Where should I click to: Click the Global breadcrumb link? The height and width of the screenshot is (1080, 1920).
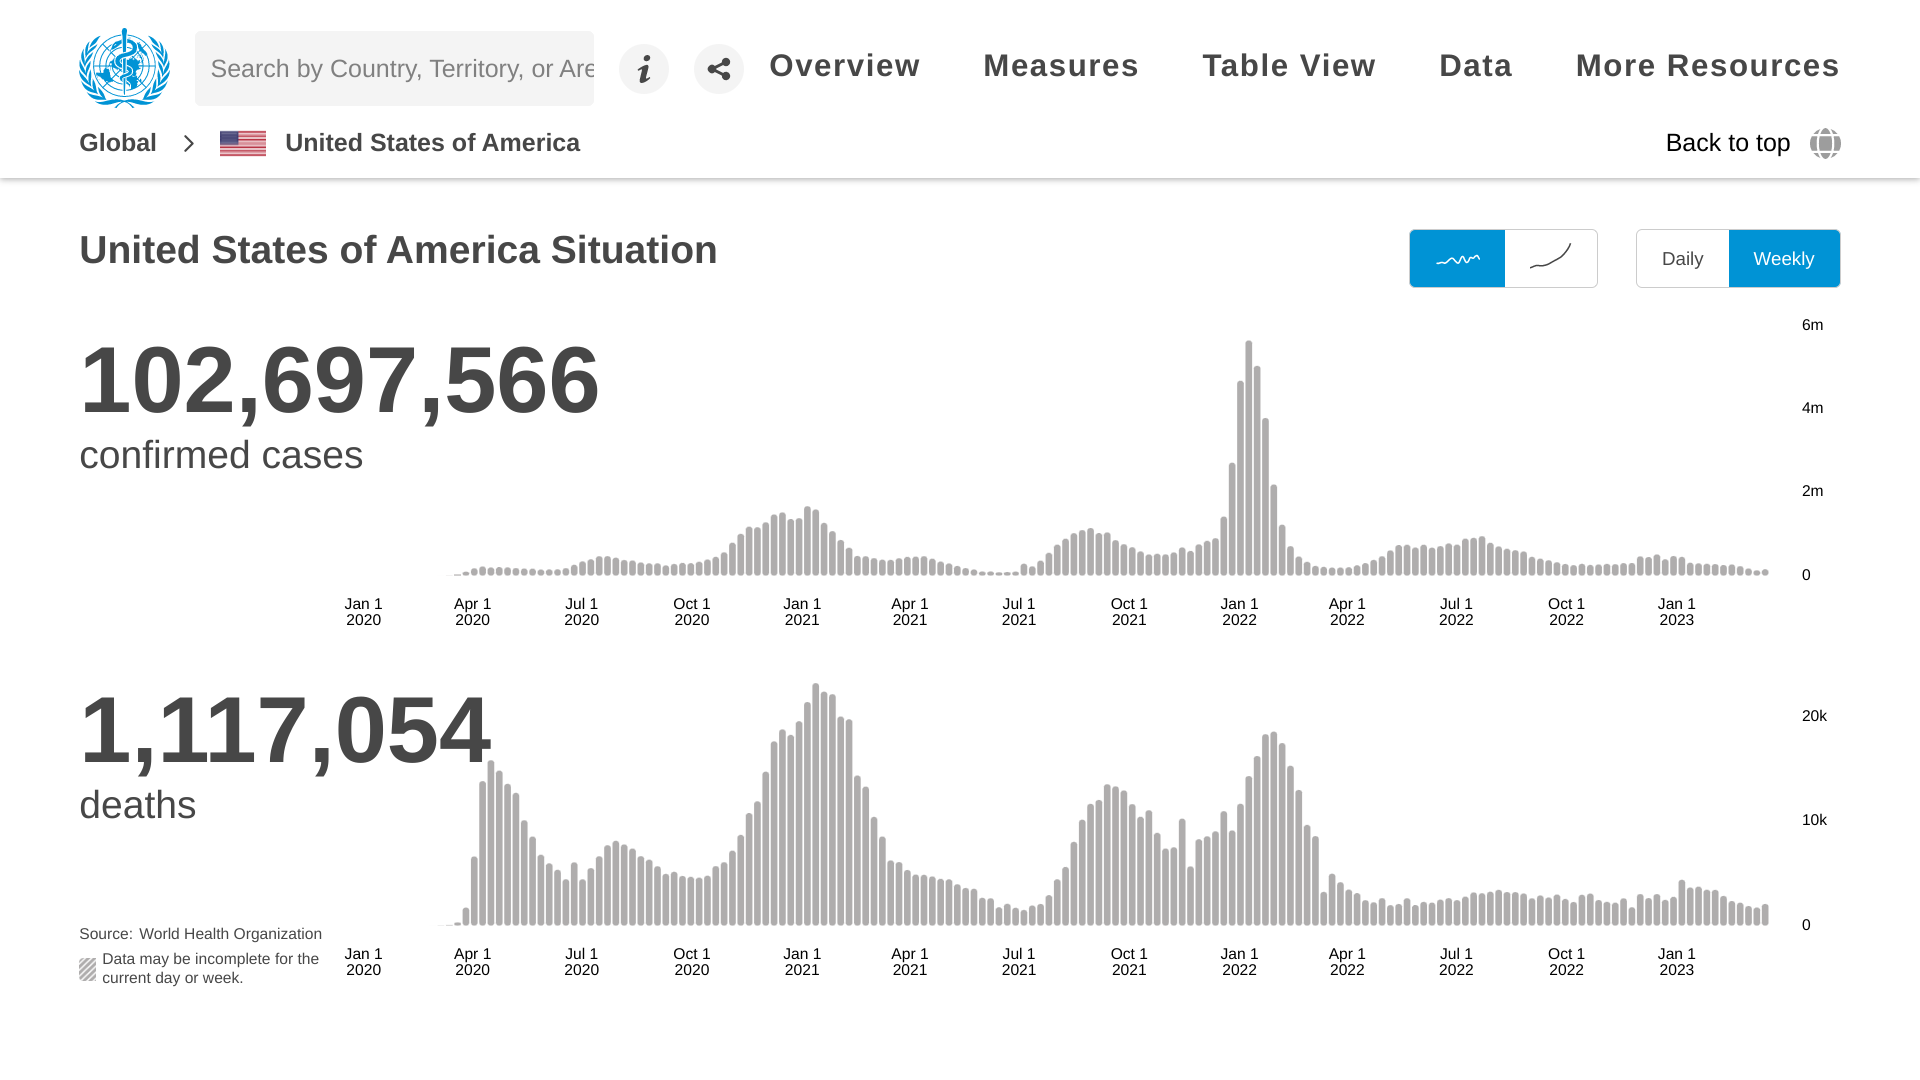[118, 143]
